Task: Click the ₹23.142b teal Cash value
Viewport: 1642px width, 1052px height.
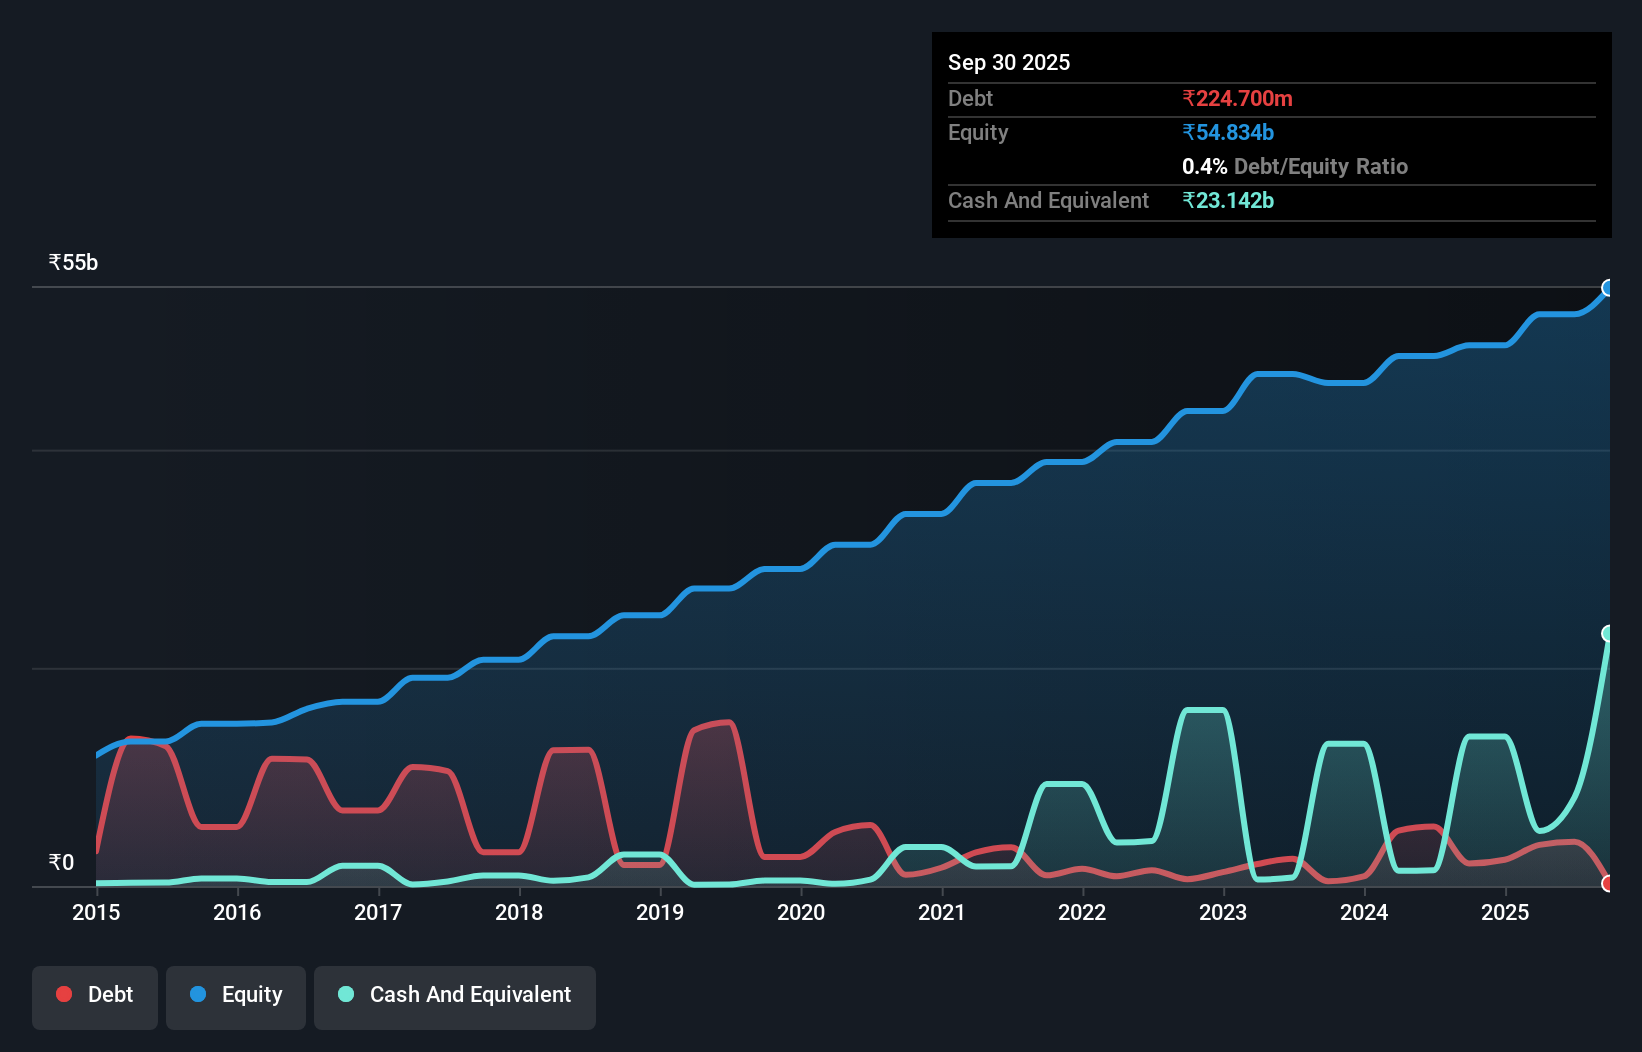Action: (1228, 200)
